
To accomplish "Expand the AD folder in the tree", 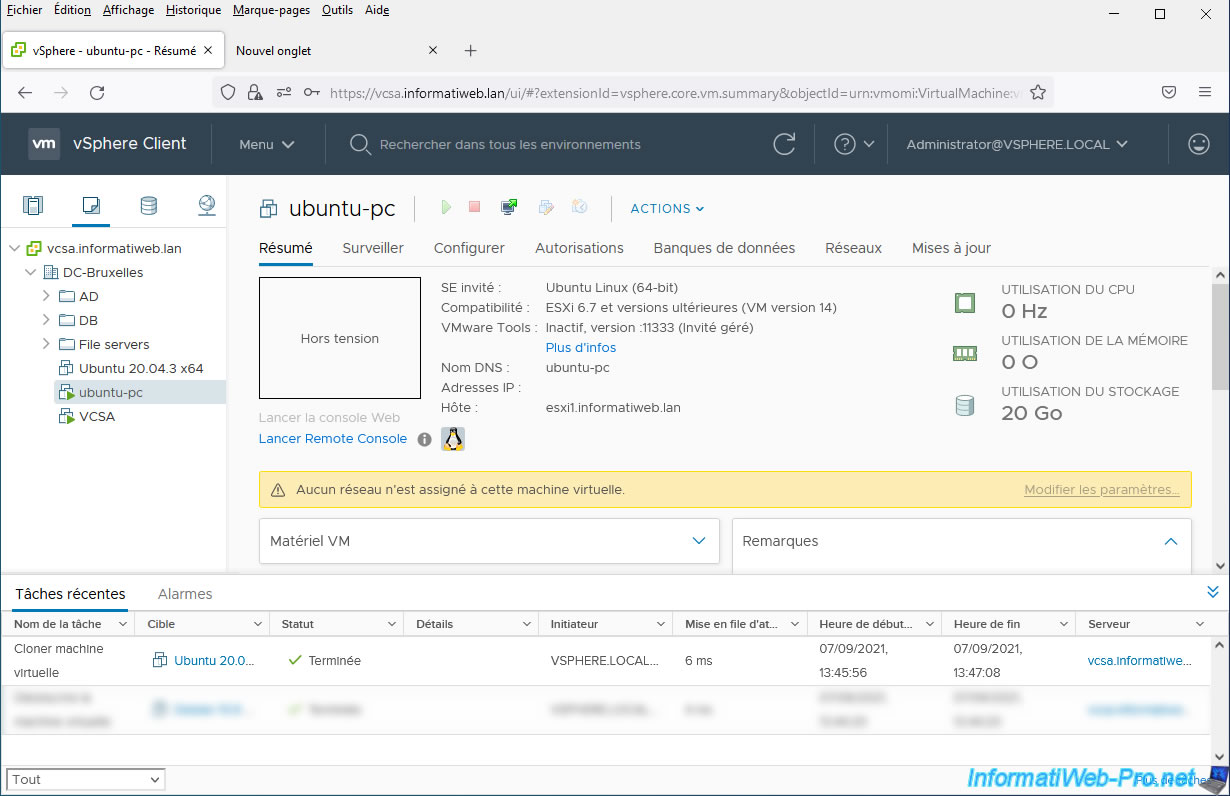I will tap(46, 296).
